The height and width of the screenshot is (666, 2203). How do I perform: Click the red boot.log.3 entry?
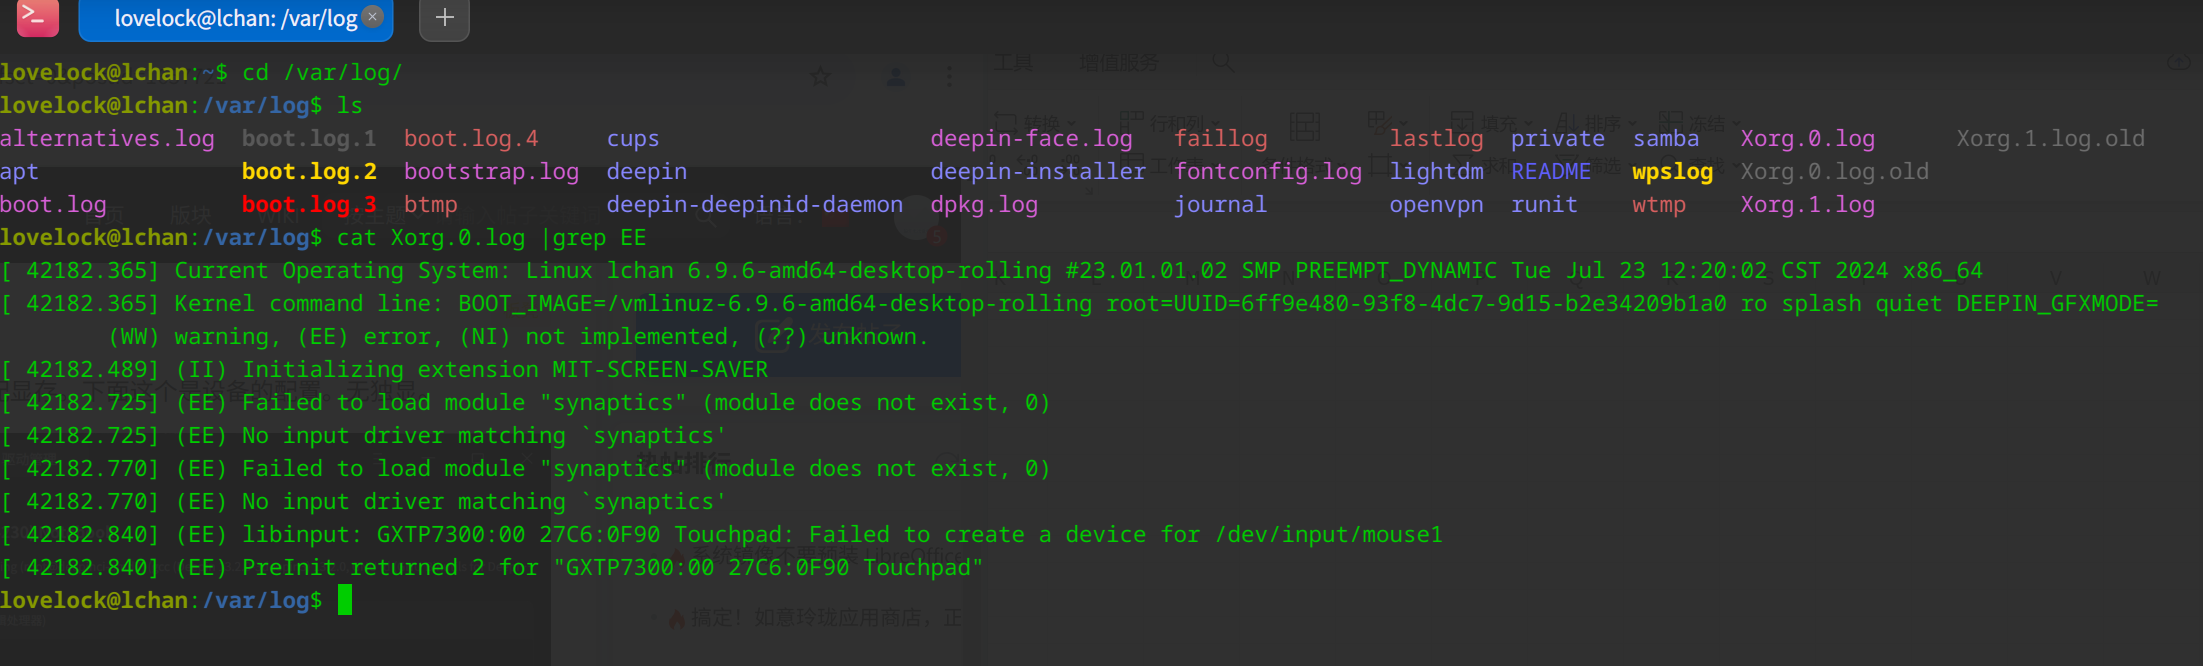click(309, 205)
